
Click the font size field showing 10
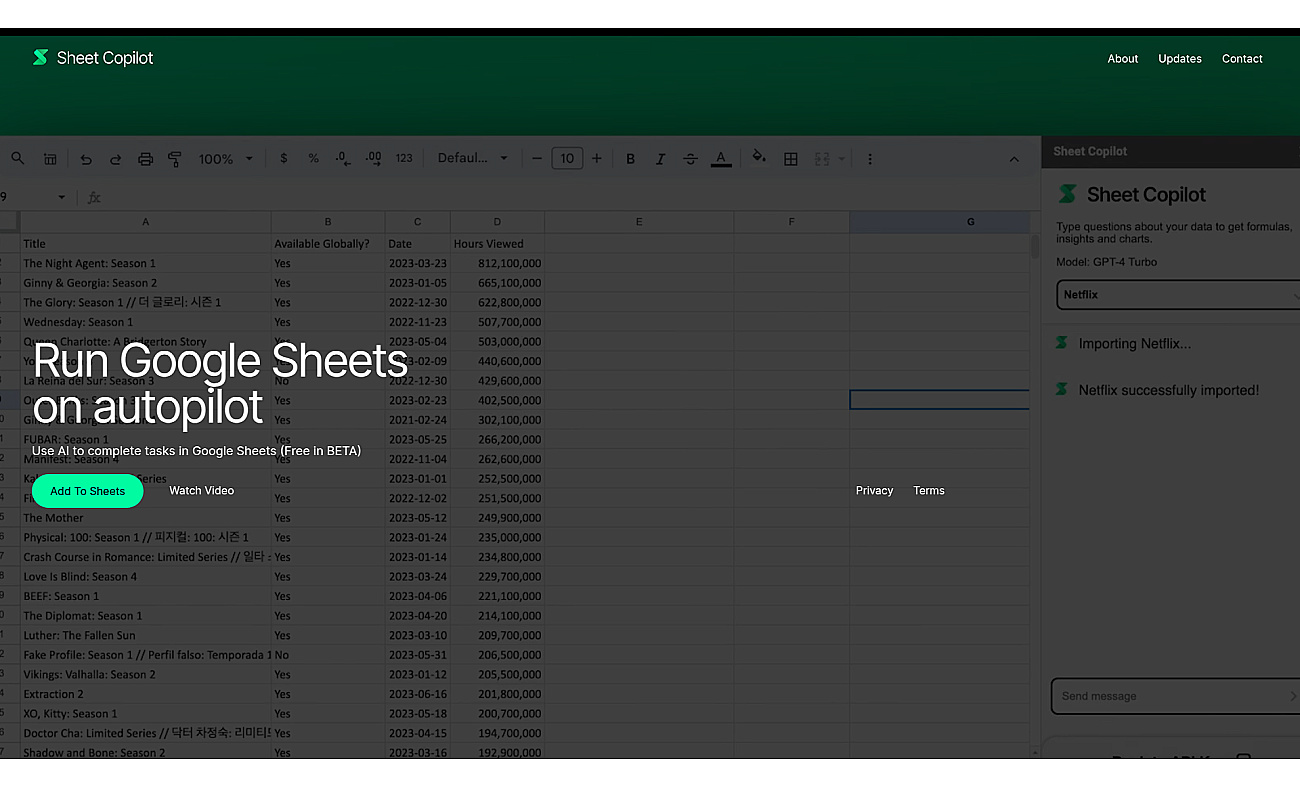[x=567, y=158]
